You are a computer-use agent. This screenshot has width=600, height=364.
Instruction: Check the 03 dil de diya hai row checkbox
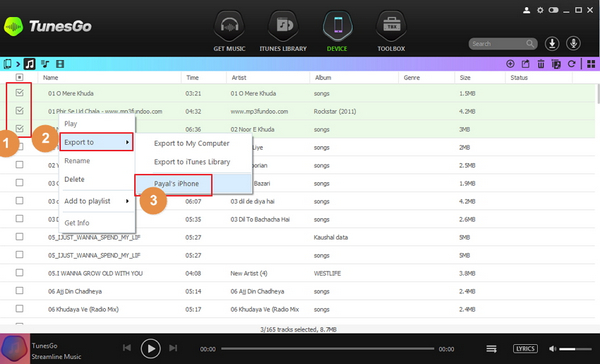20,201
